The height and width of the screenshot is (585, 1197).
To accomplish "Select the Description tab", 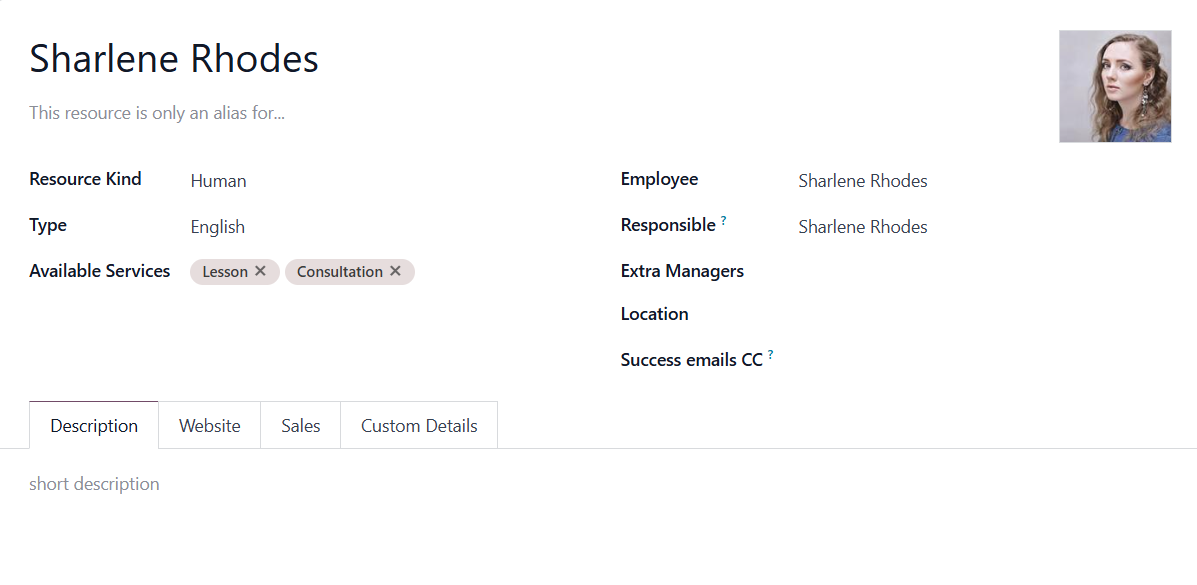I will pyautogui.click(x=94, y=425).
